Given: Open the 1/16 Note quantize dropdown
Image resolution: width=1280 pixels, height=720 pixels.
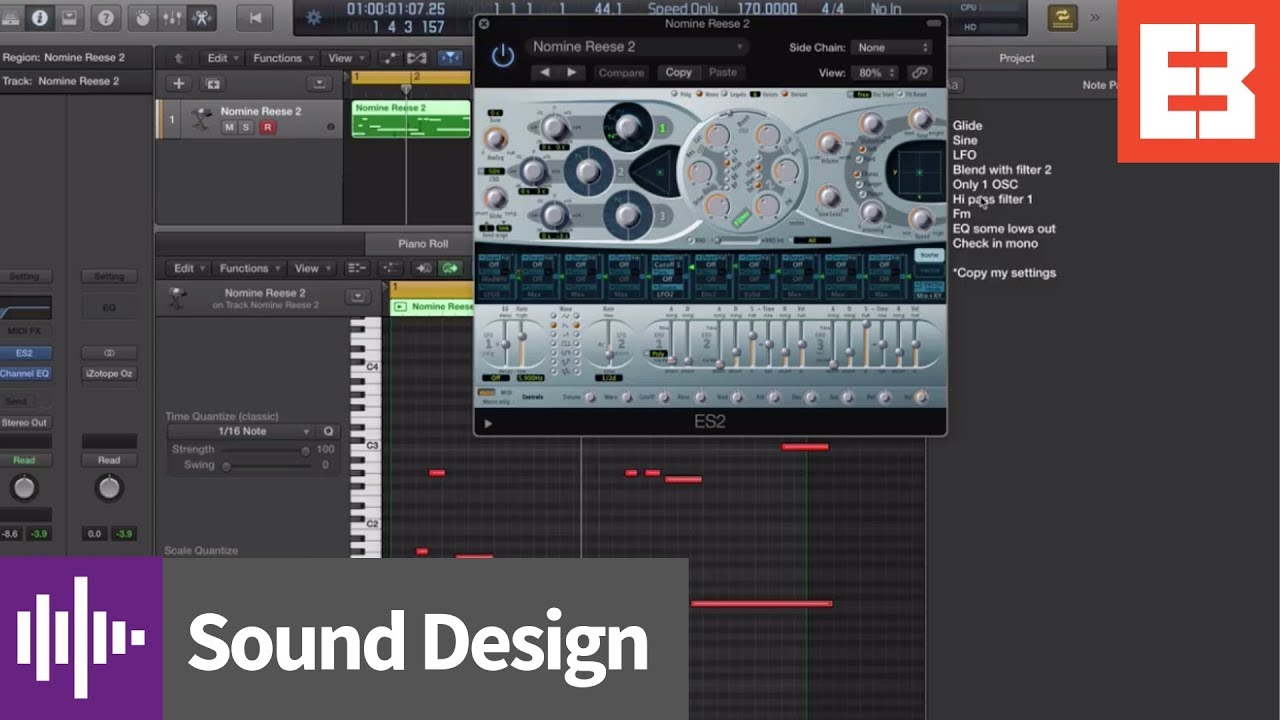Looking at the screenshot, I should [240, 431].
